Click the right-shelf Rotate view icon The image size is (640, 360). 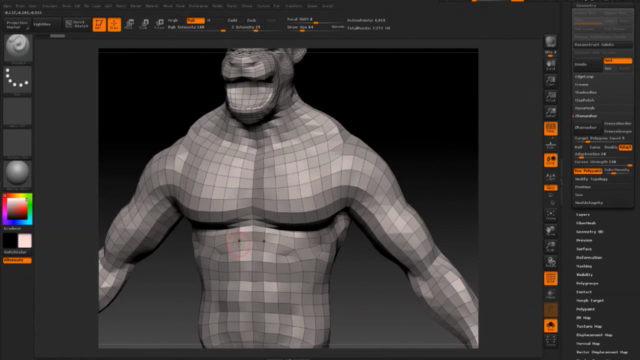point(551,262)
